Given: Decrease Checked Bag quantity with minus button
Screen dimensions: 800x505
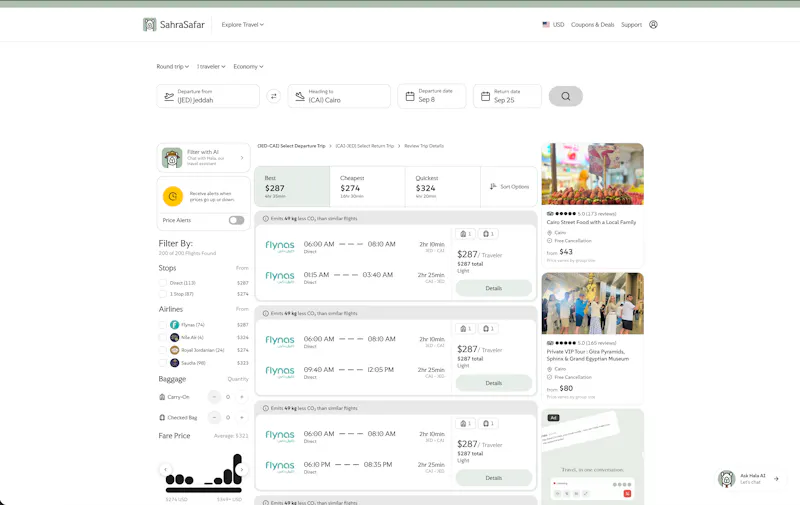Looking at the screenshot, I should pos(214,417).
